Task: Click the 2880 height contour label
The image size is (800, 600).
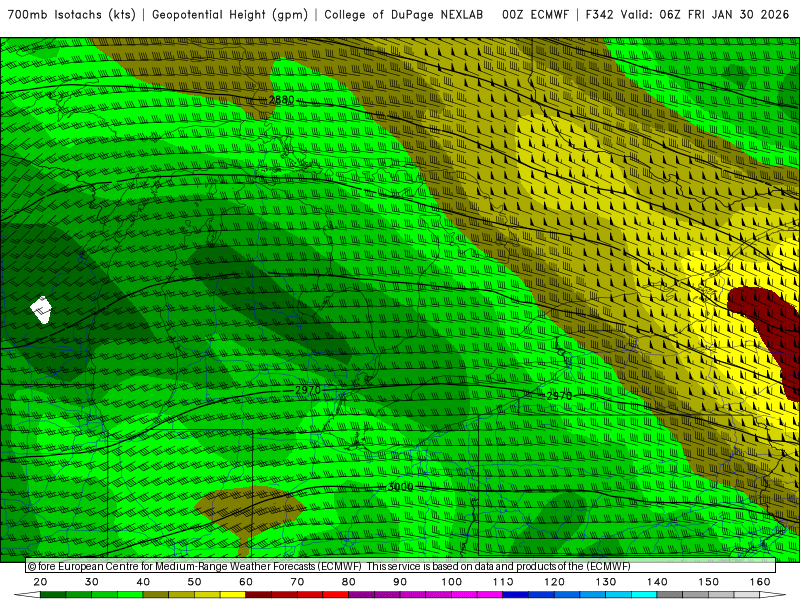Action: click(x=282, y=100)
